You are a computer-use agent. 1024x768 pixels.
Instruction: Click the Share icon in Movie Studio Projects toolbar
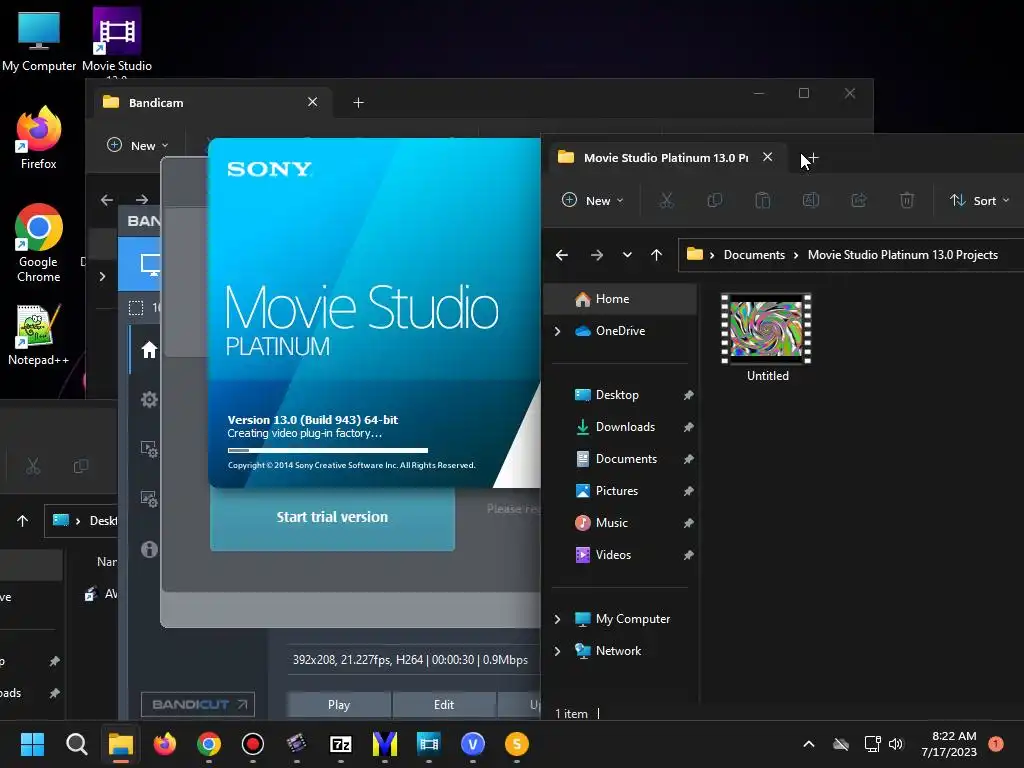pyautogui.click(x=859, y=200)
